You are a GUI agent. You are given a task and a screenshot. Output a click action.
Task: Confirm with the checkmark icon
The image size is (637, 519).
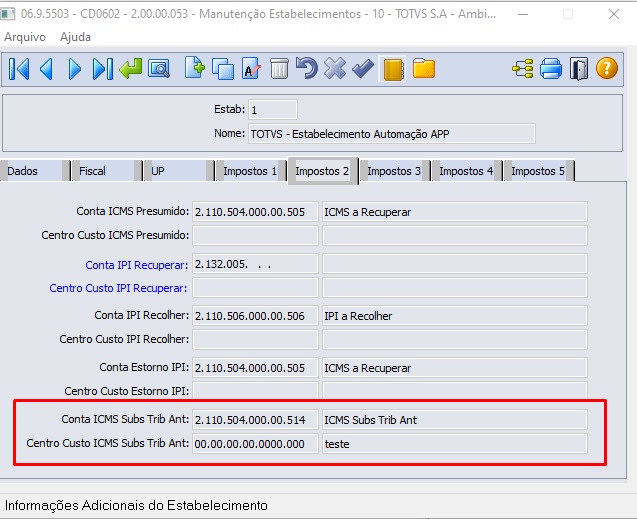pos(363,68)
